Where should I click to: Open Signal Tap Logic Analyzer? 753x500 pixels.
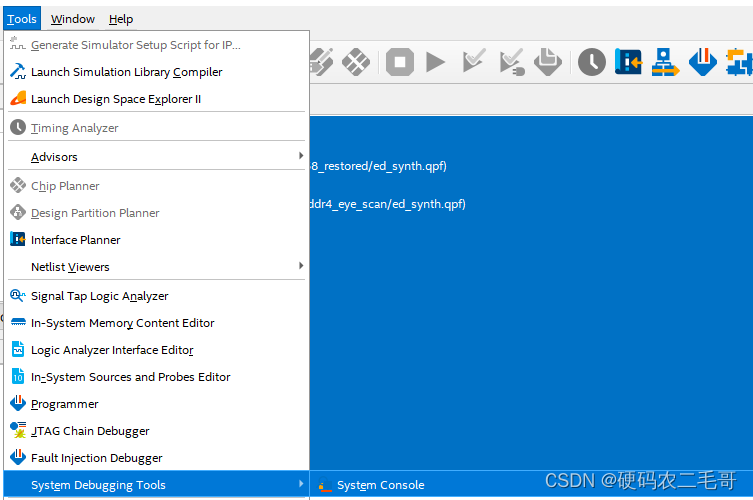[99, 296]
